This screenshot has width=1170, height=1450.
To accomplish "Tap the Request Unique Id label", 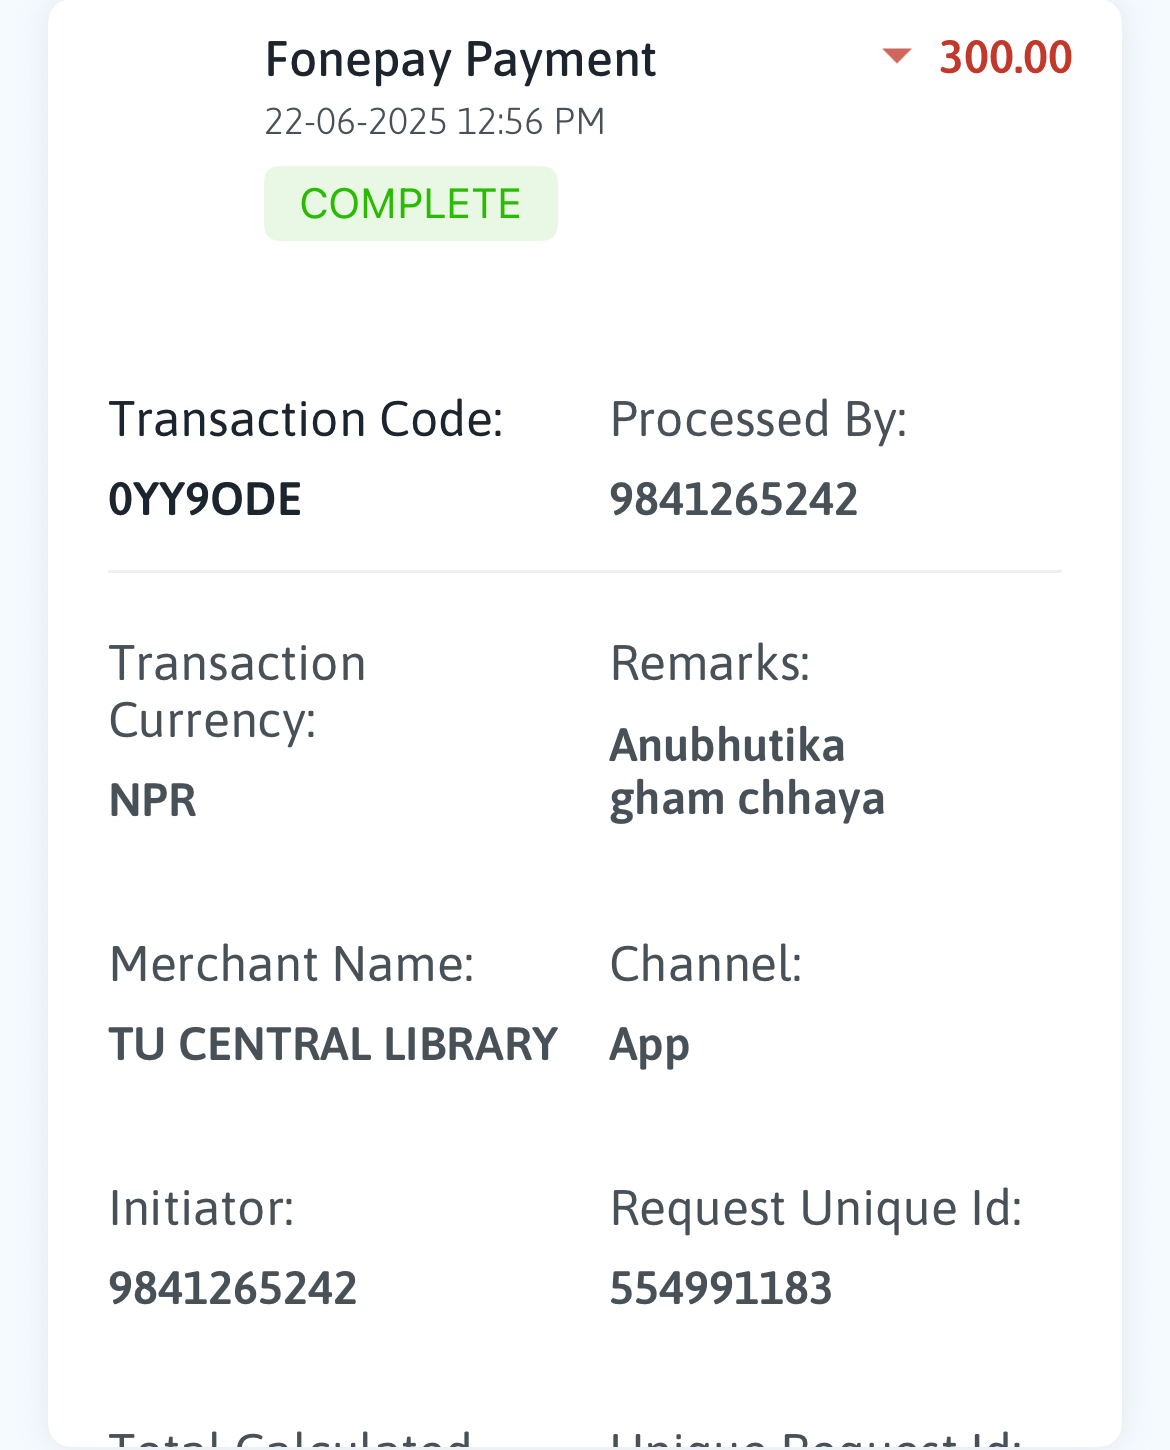I will coord(816,1209).
